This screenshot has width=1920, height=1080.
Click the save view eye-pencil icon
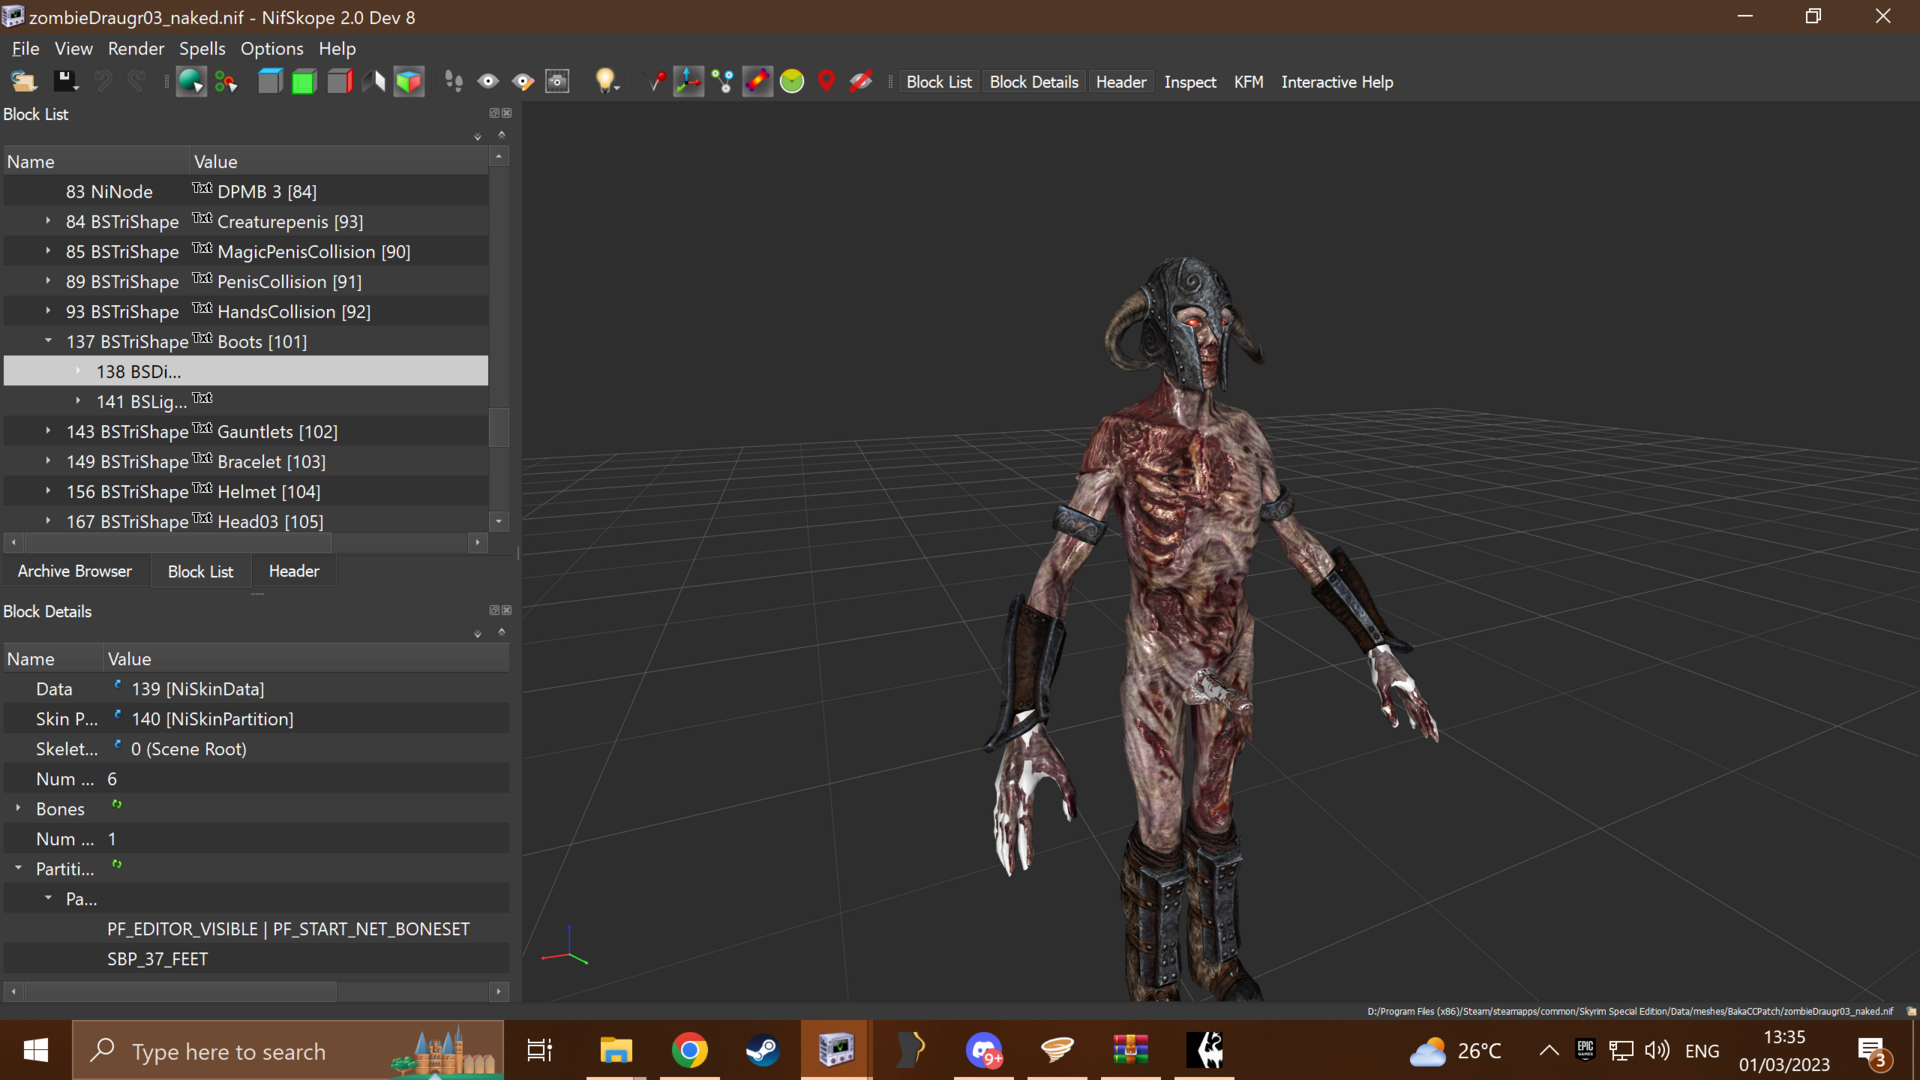[523, 82]
